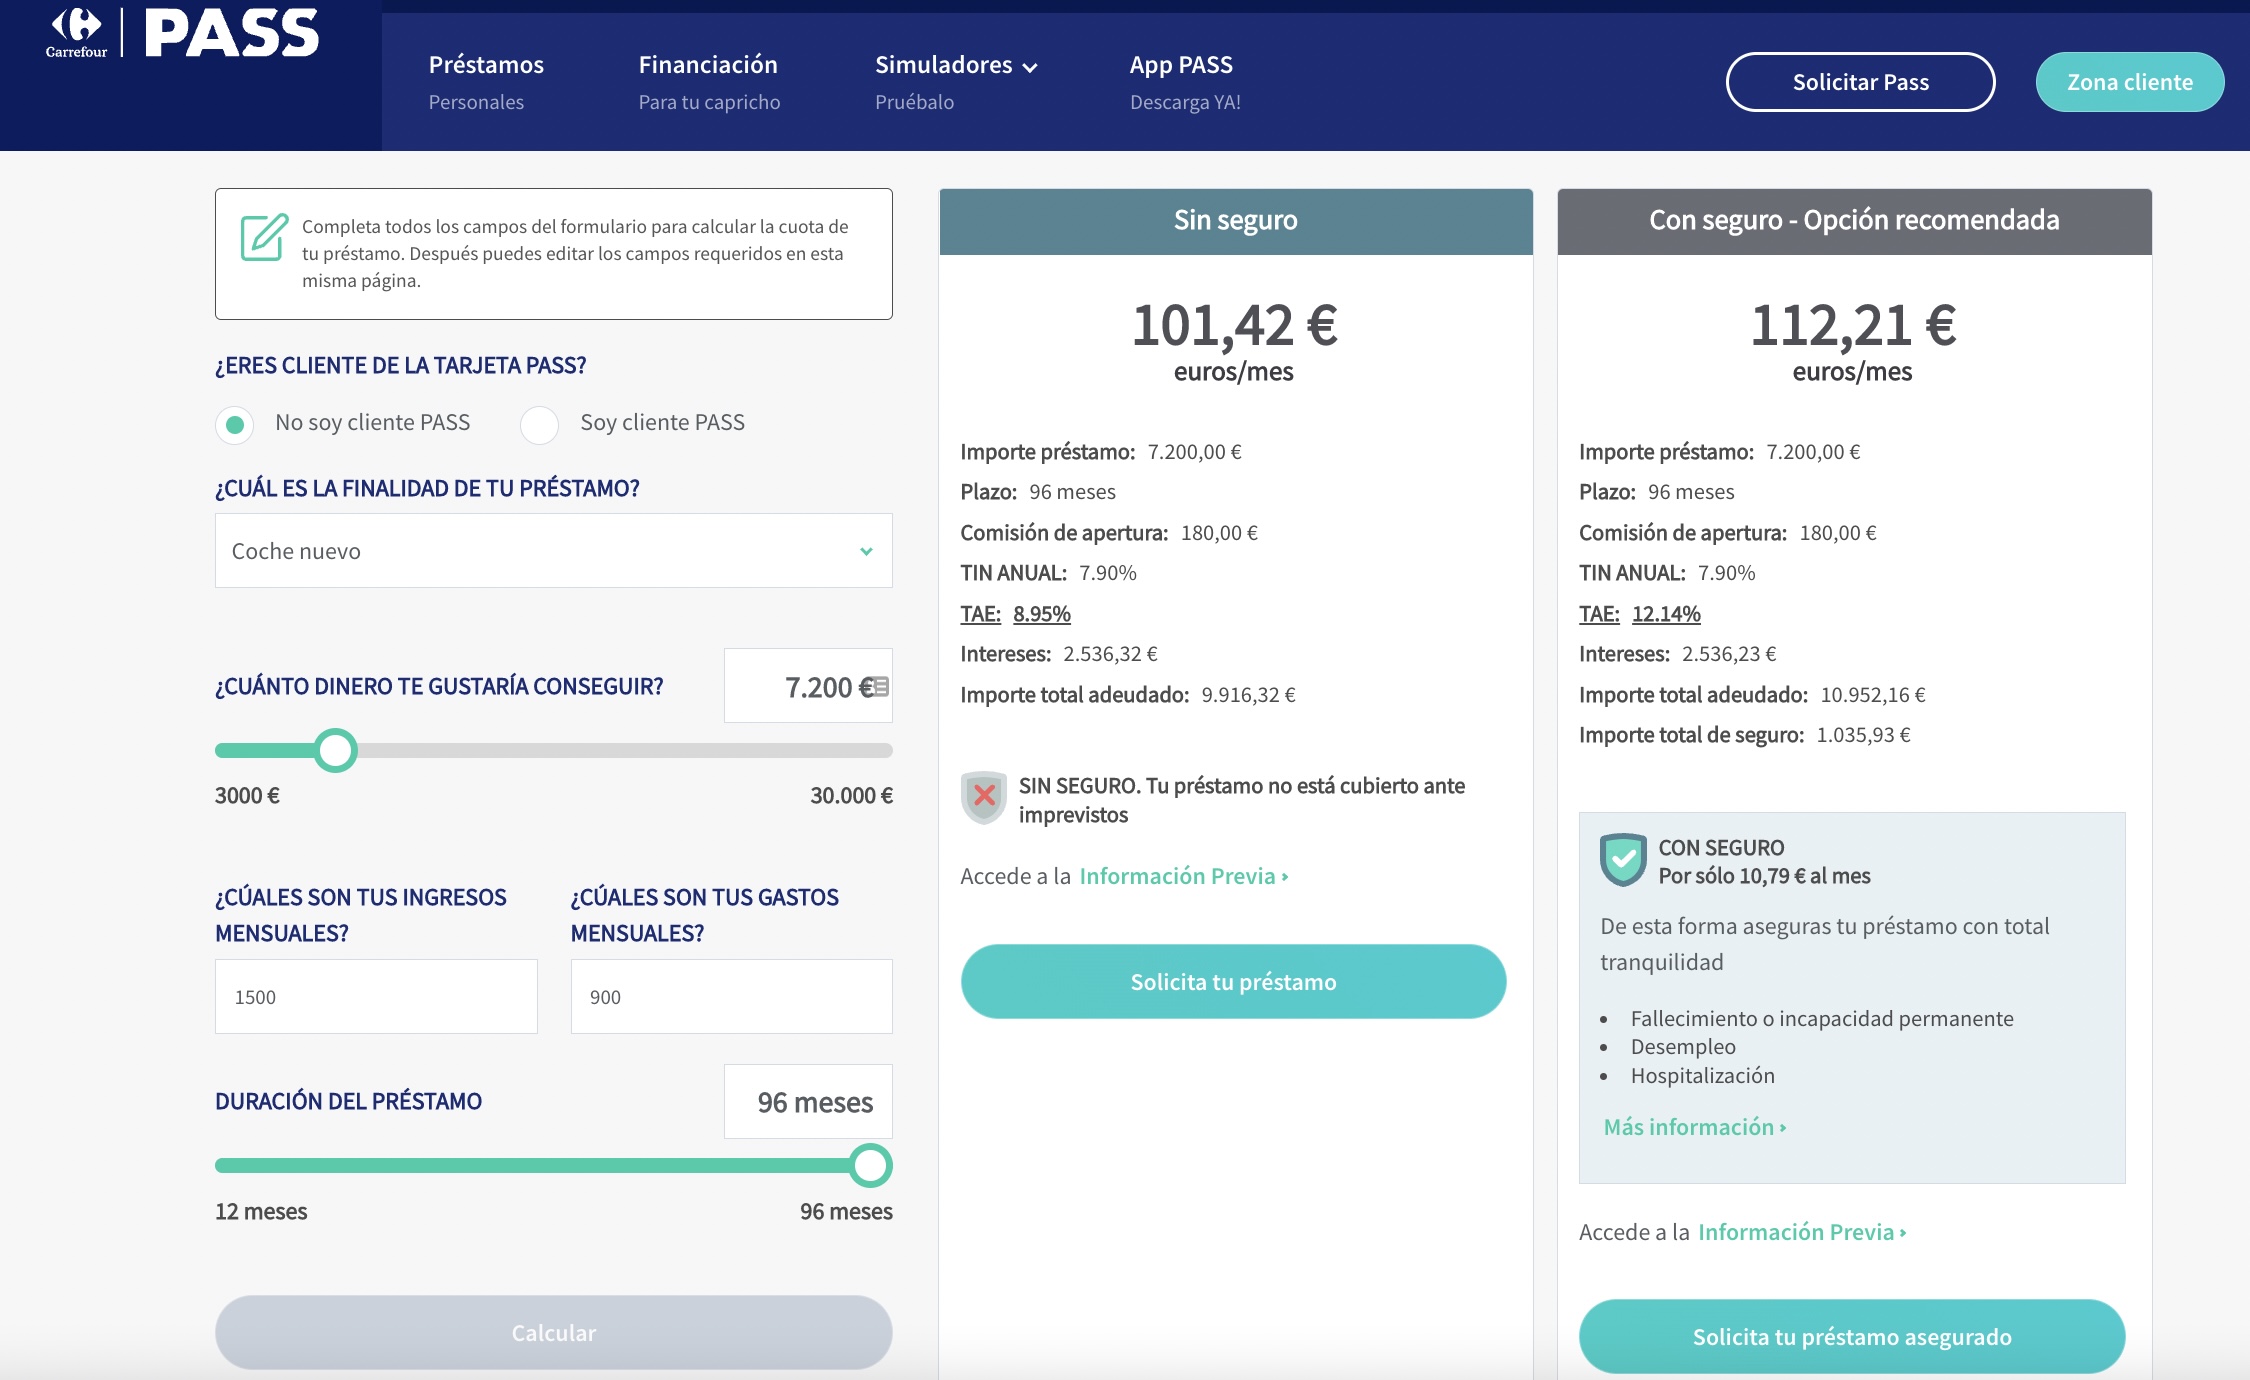This screenshot has width=2250, height=1380.
Task: Click the green pencil edit icon
Action: [x=264, y=237]
